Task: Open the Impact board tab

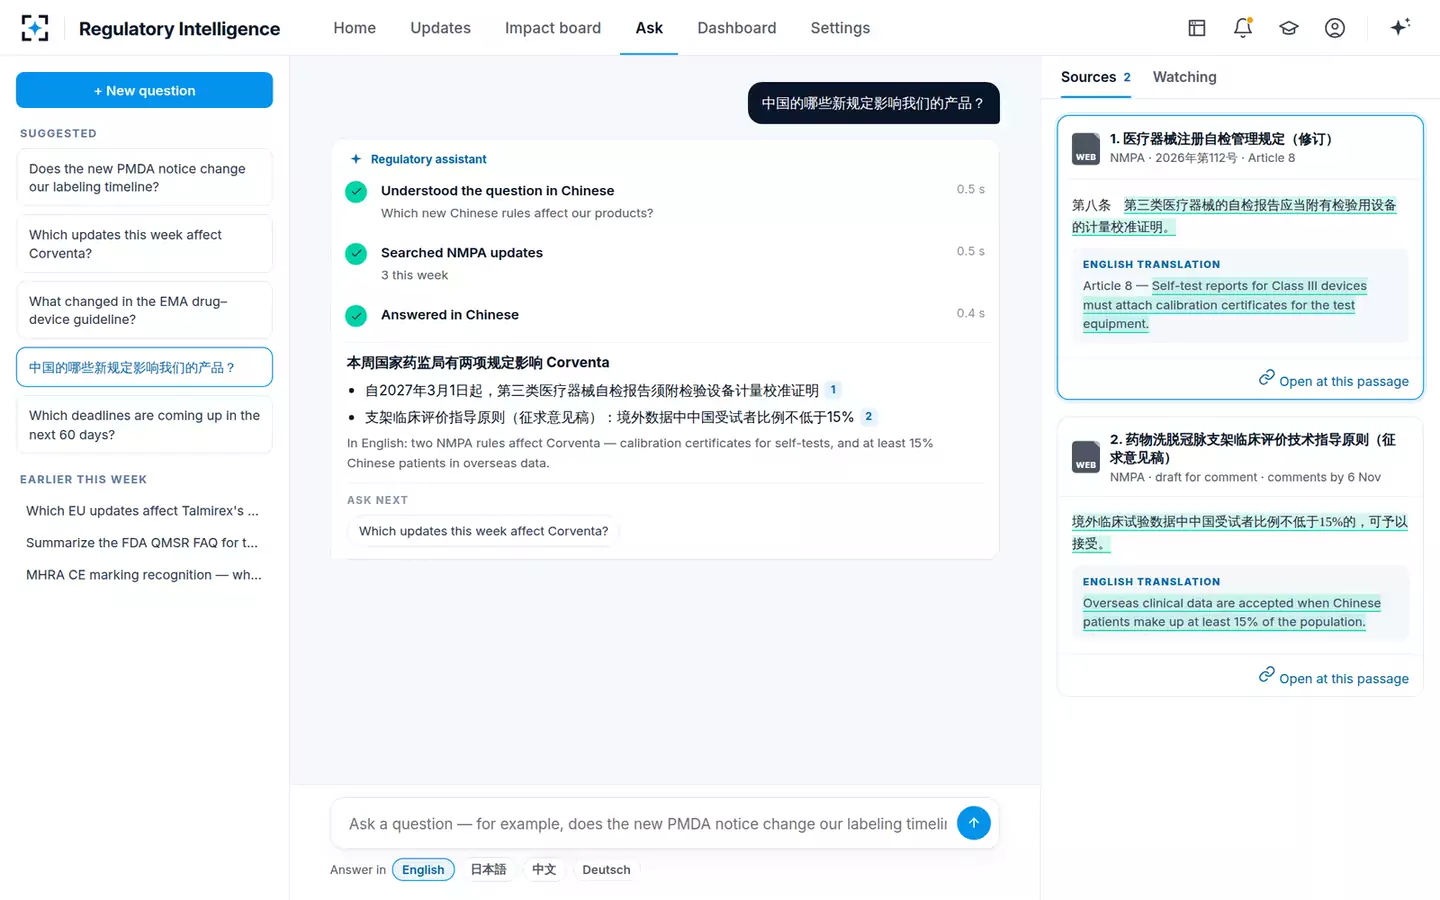Action: coord(553,28)
